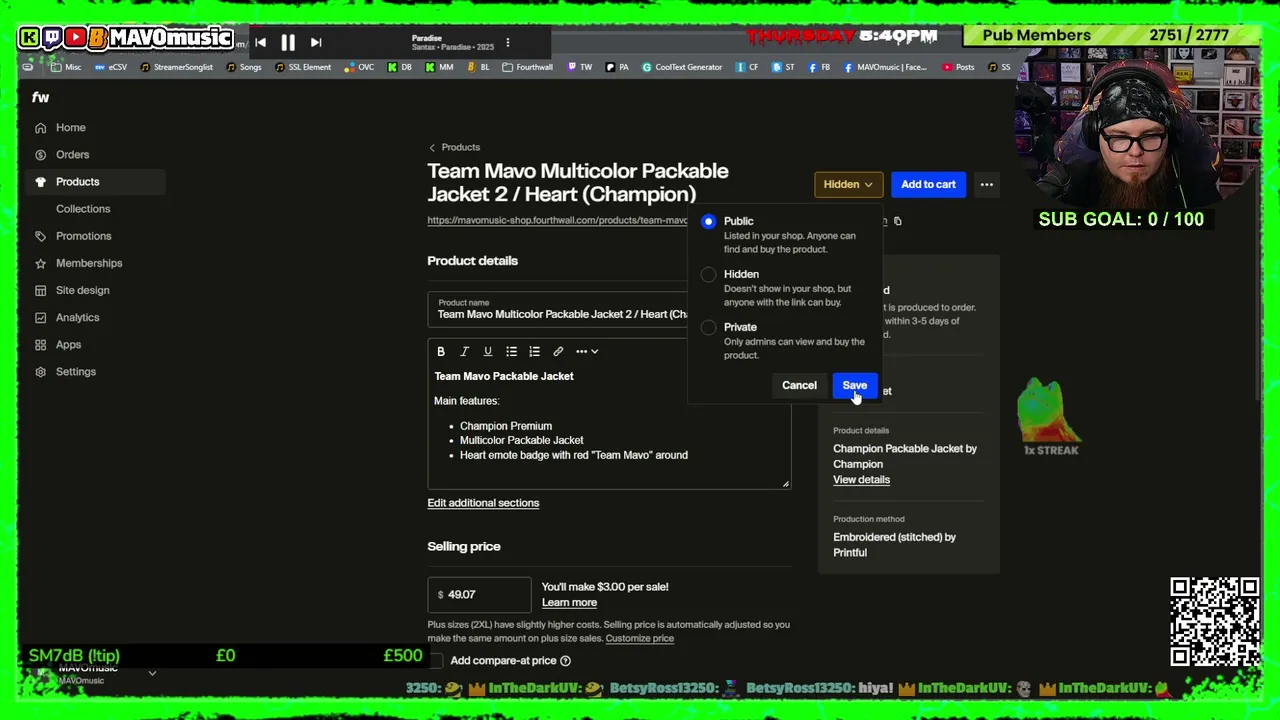The height and width of the screenshot is (720, 1280).
Task: Open the Posts bookmark
Action: click(x=958, y=67)
